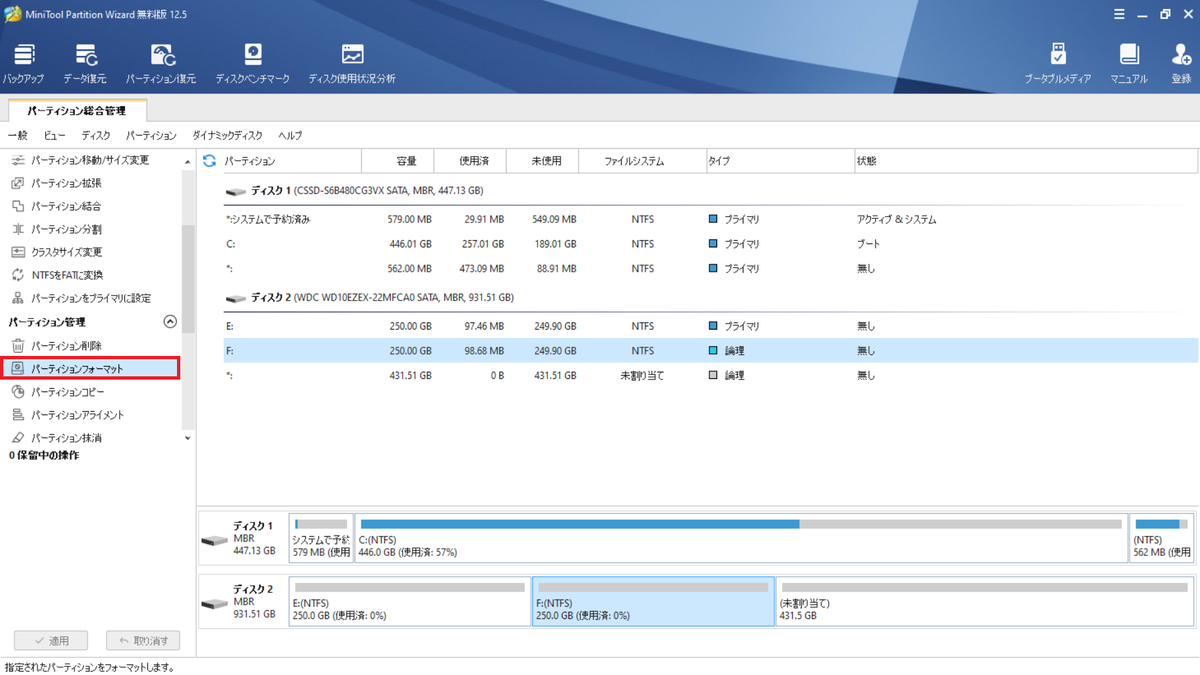Open the ダイナミックディスク menu
Screen dimensions: 1200x675
click(x=228, y=135)
